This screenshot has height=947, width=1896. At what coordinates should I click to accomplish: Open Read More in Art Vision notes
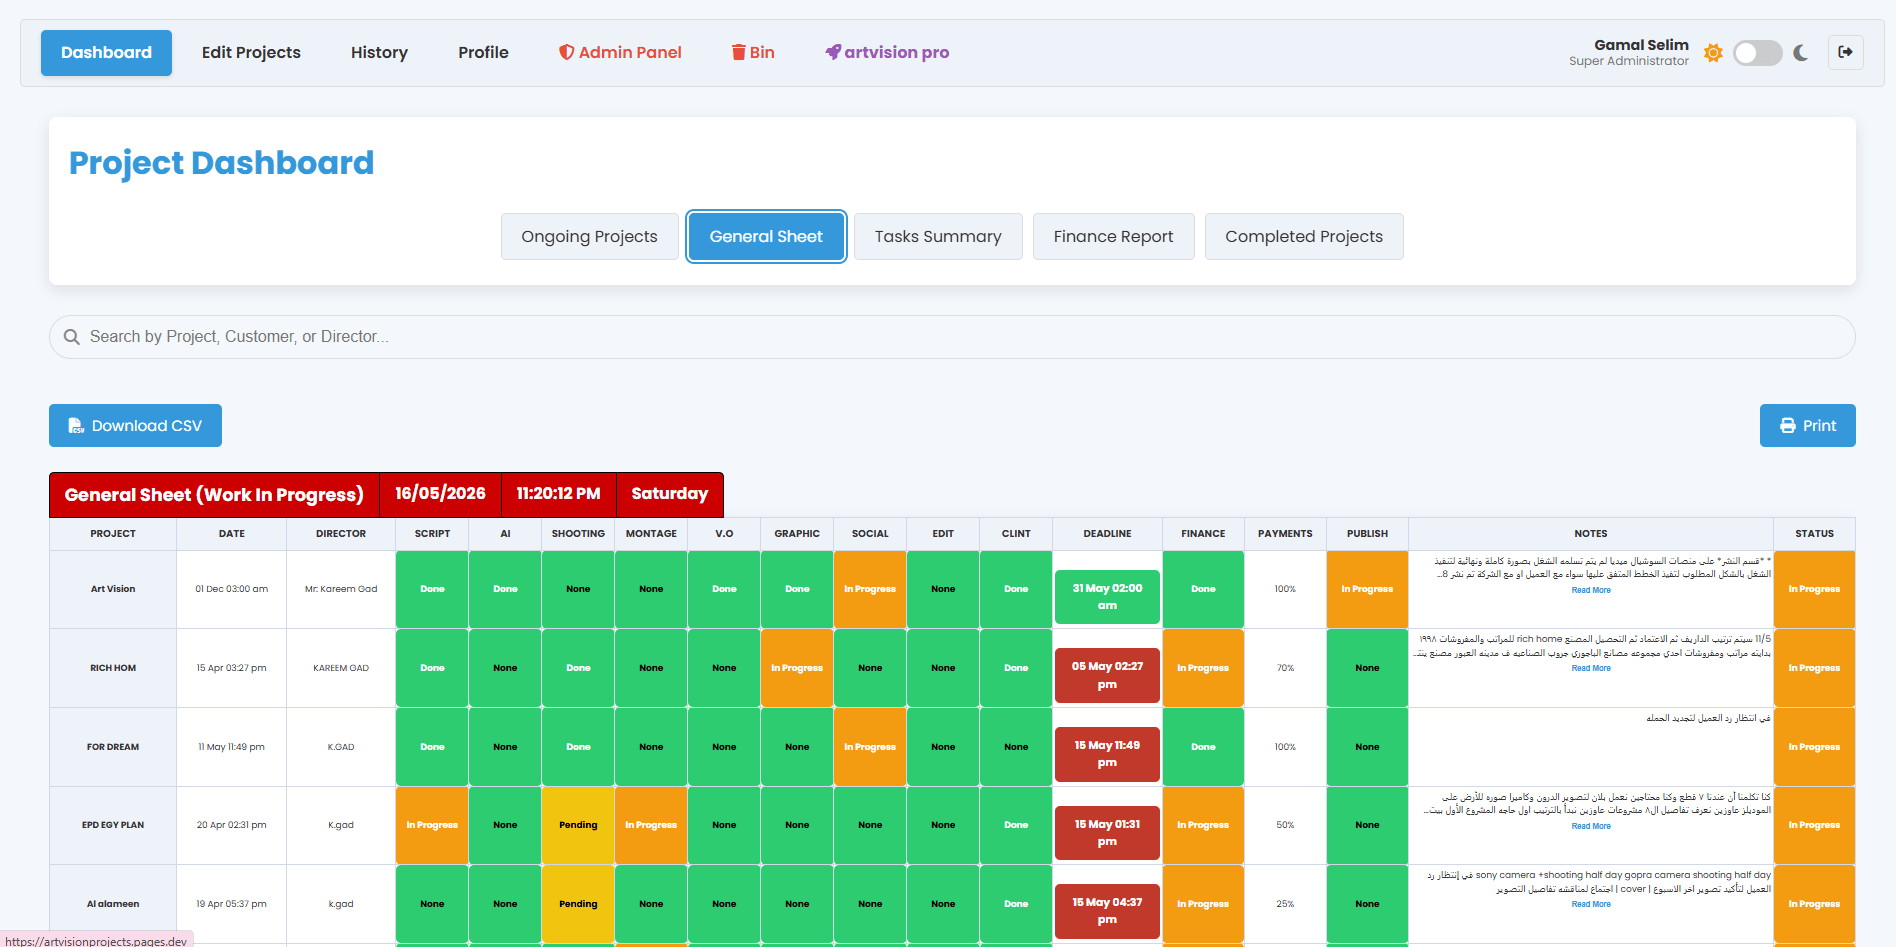click(x=1591, y=591)
